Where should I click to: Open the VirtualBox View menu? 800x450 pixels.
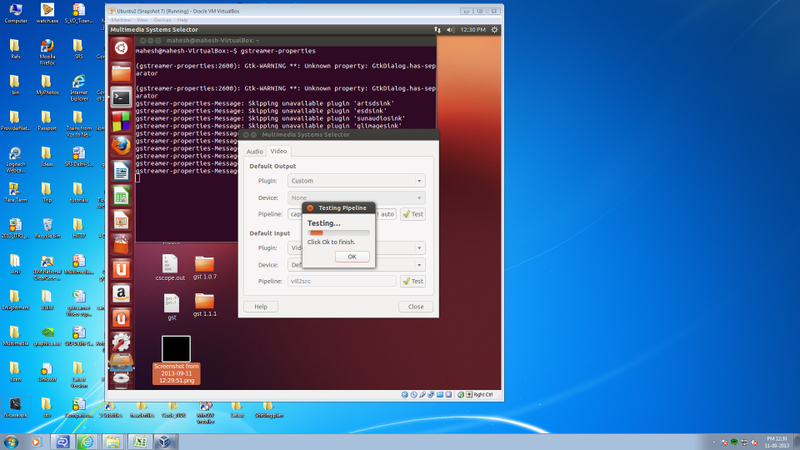click(x=142, y=20)
